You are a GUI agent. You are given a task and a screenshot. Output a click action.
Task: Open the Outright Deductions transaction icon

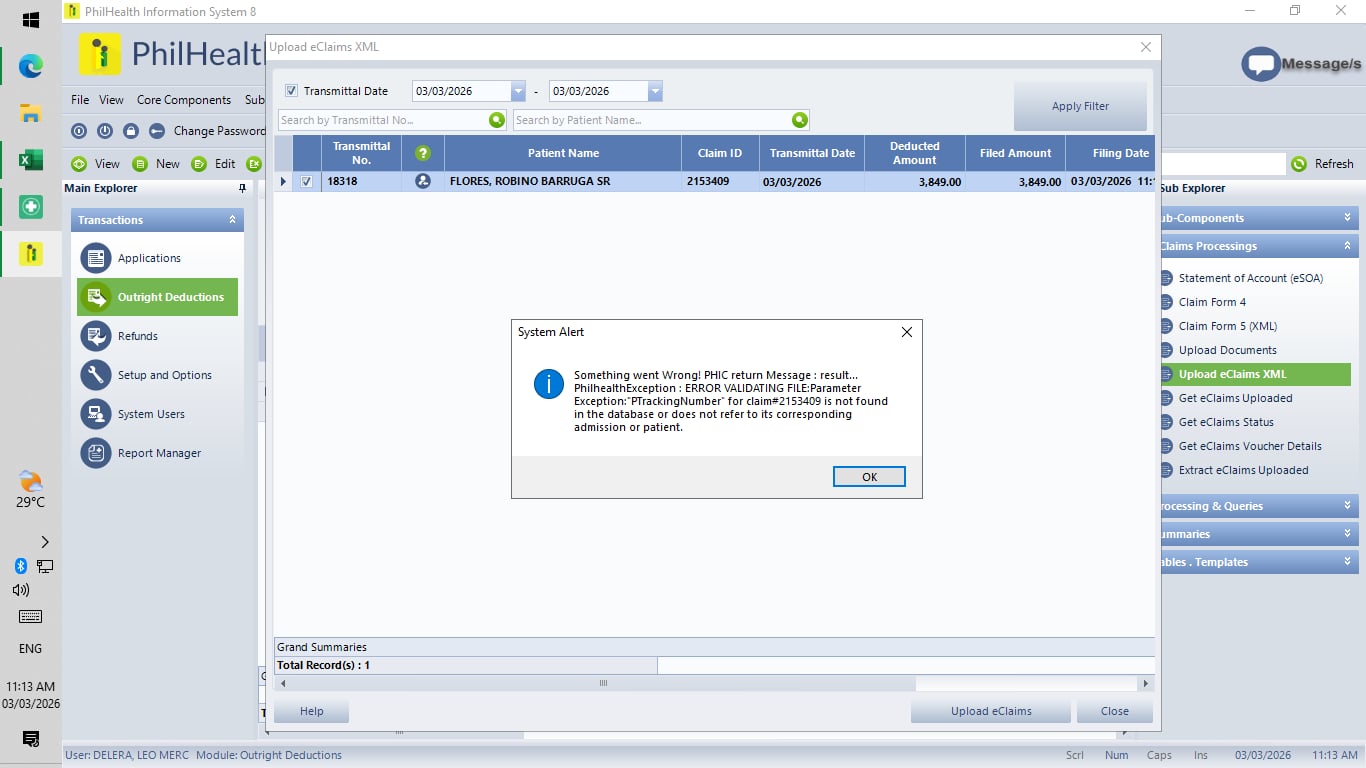pos(96,297)
